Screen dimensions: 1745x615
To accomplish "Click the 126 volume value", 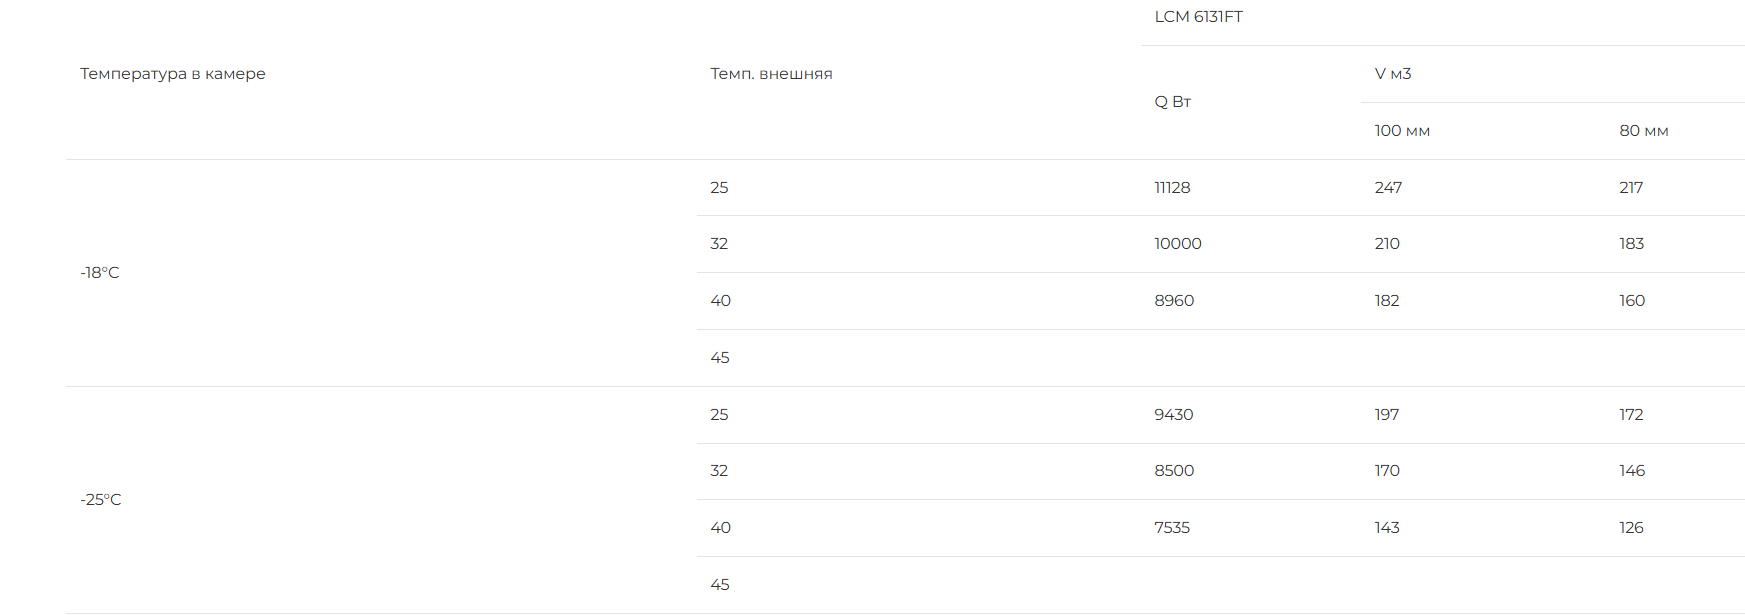I will click(x=1631, y=528).
